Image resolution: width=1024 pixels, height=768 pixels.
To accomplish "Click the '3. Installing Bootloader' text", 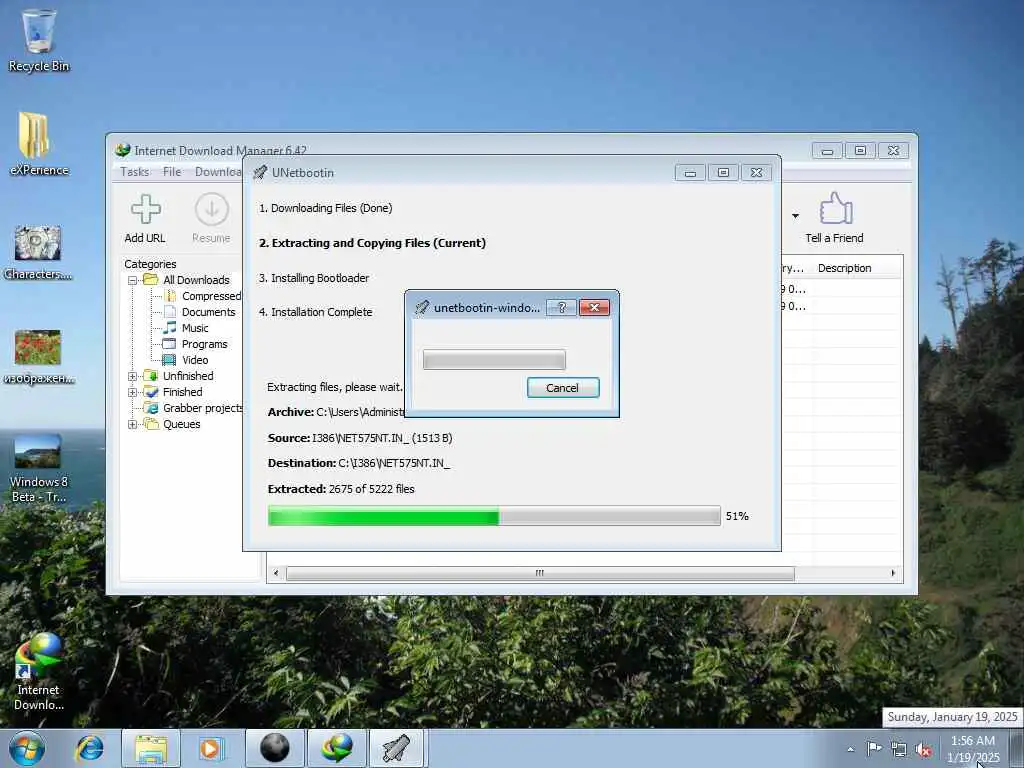I will (x=313, y=278).
